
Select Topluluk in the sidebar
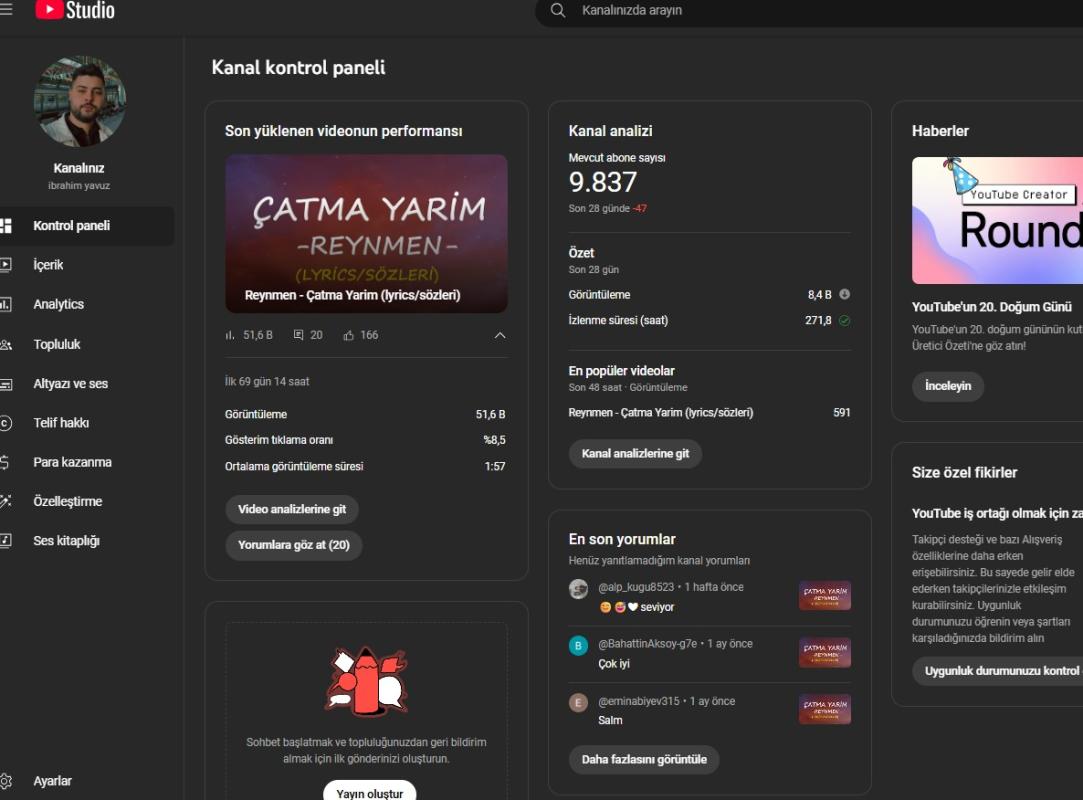pos(87,344)
